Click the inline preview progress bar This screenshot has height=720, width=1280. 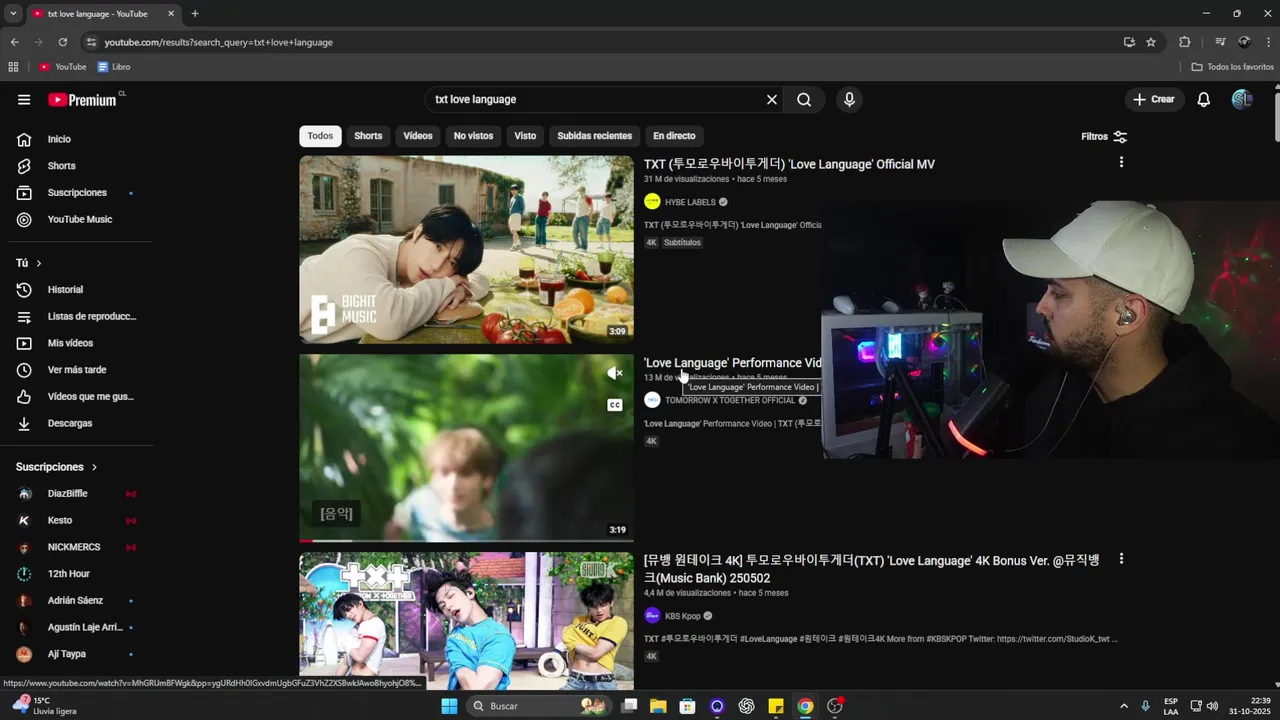(x=466, y=541)
